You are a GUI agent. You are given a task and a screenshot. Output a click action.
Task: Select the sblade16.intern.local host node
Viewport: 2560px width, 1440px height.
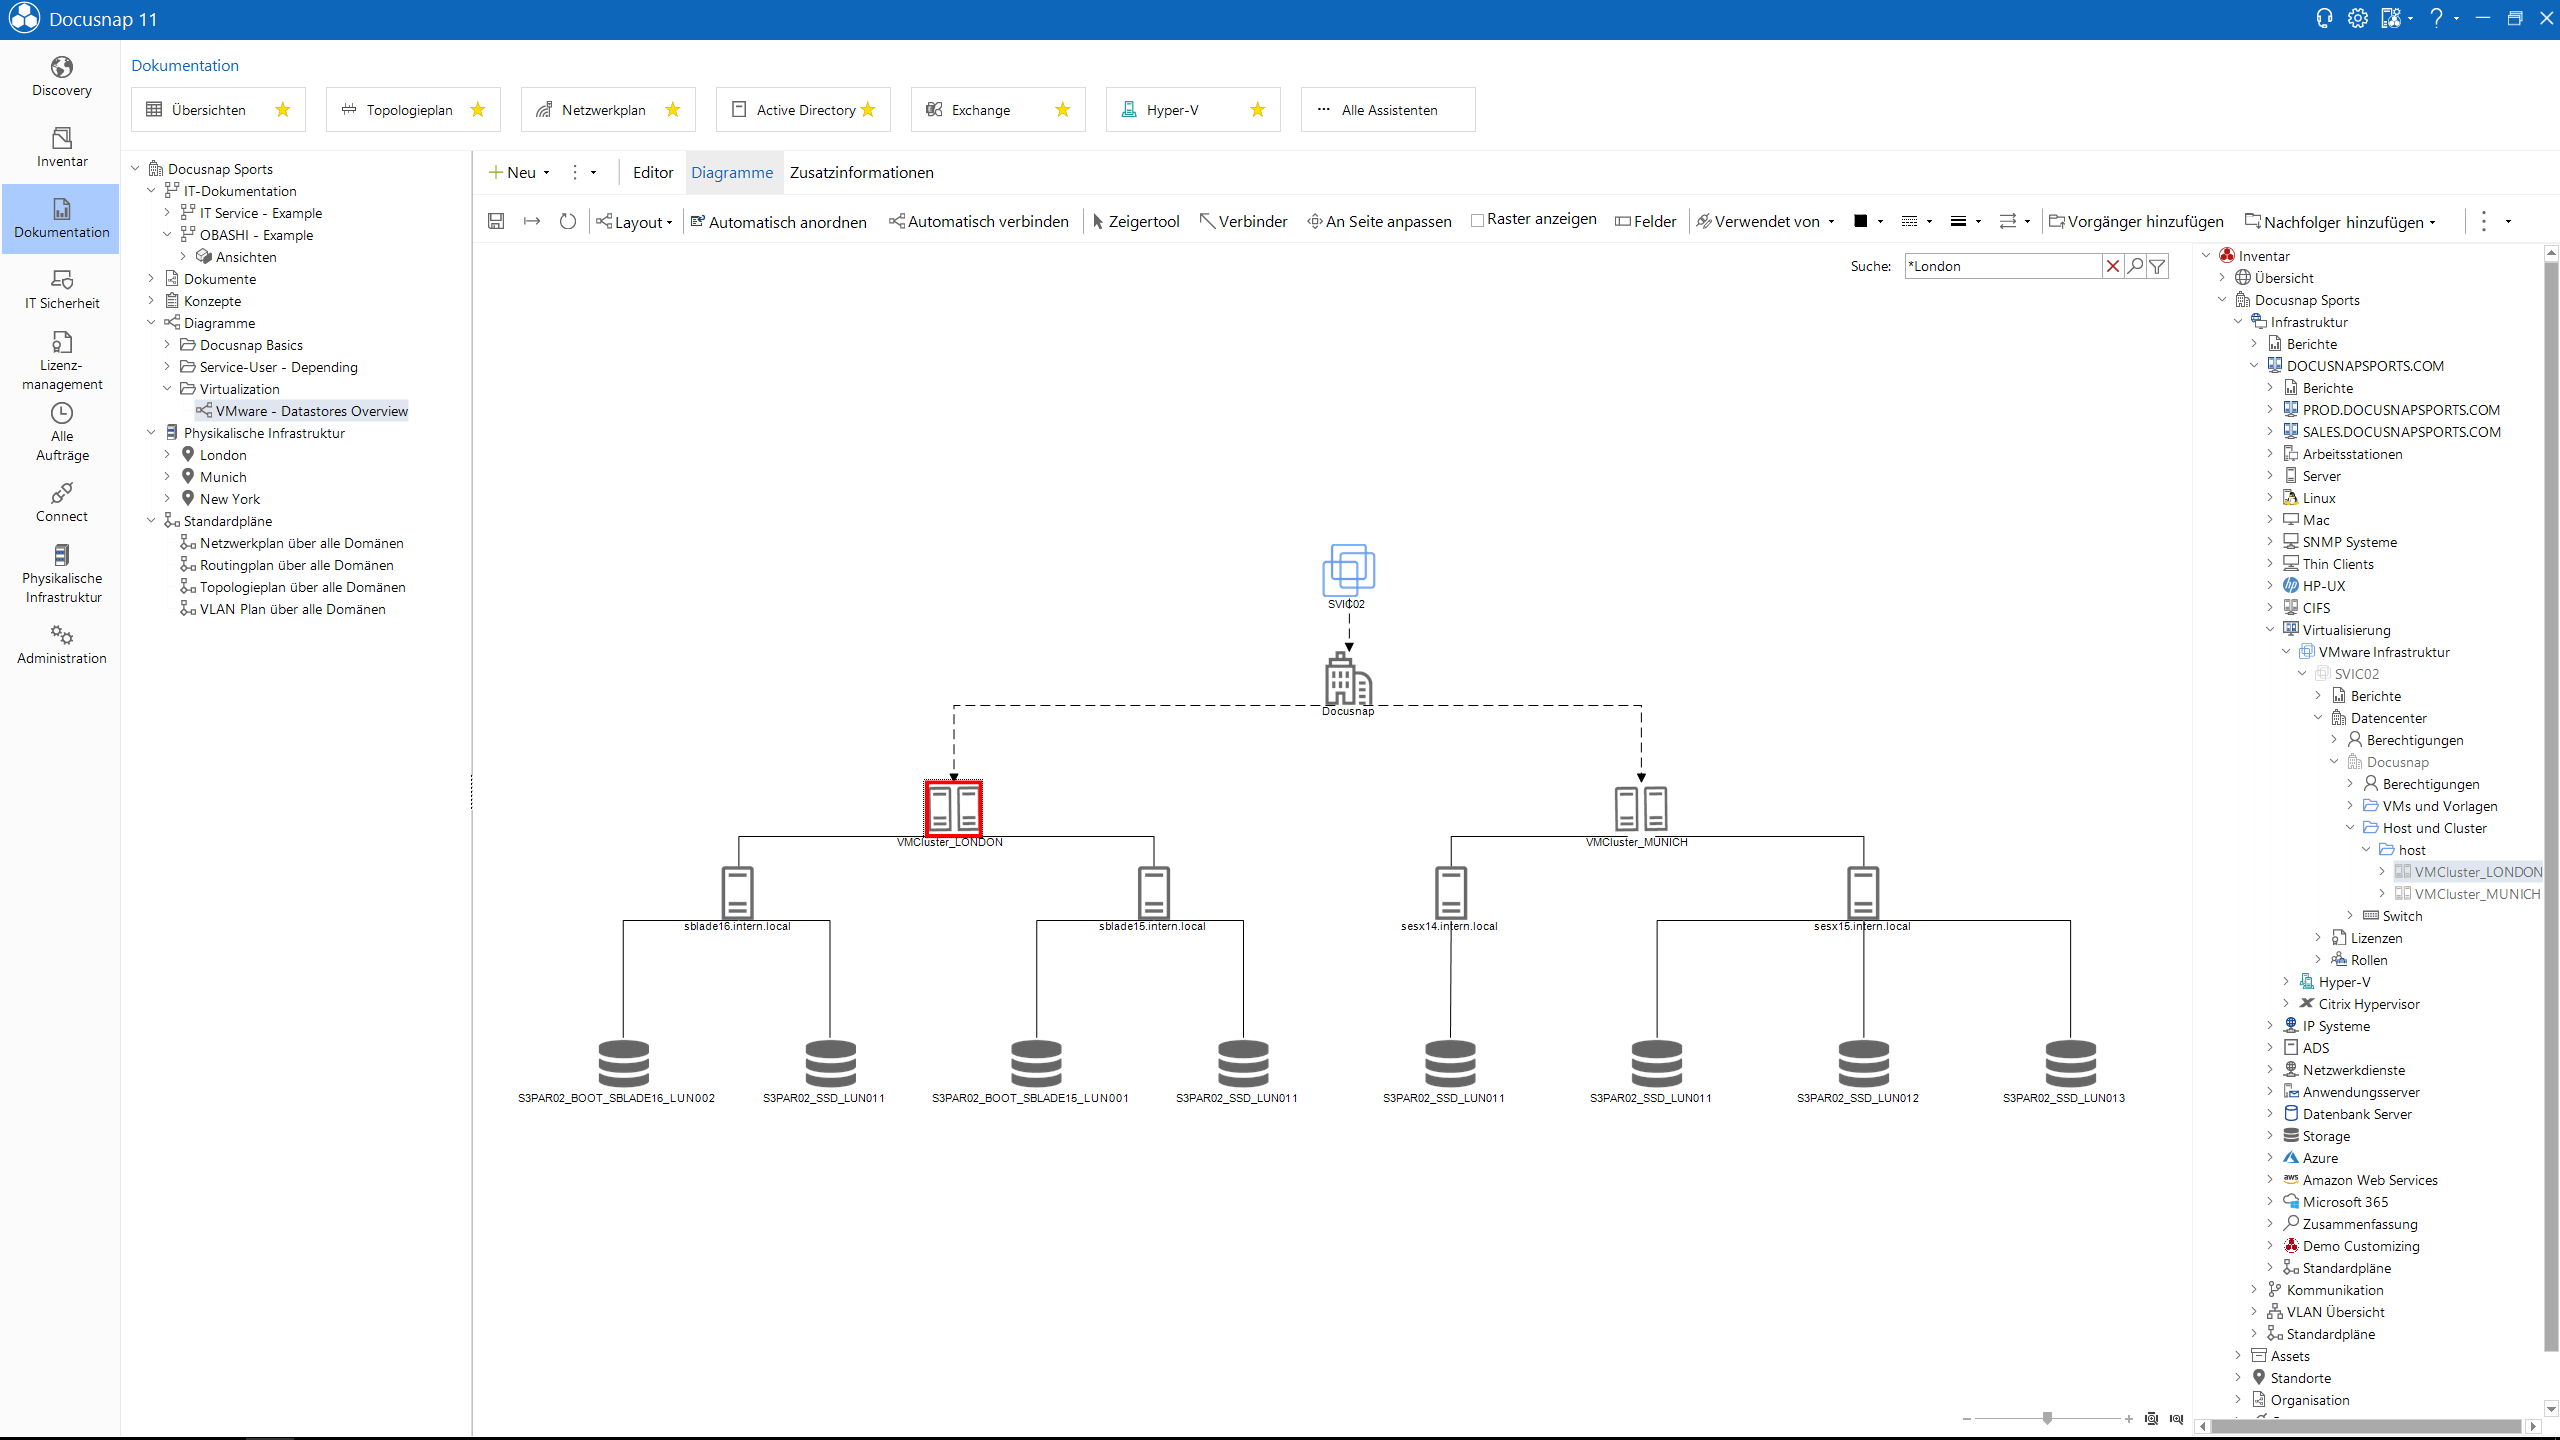(738, 892)
